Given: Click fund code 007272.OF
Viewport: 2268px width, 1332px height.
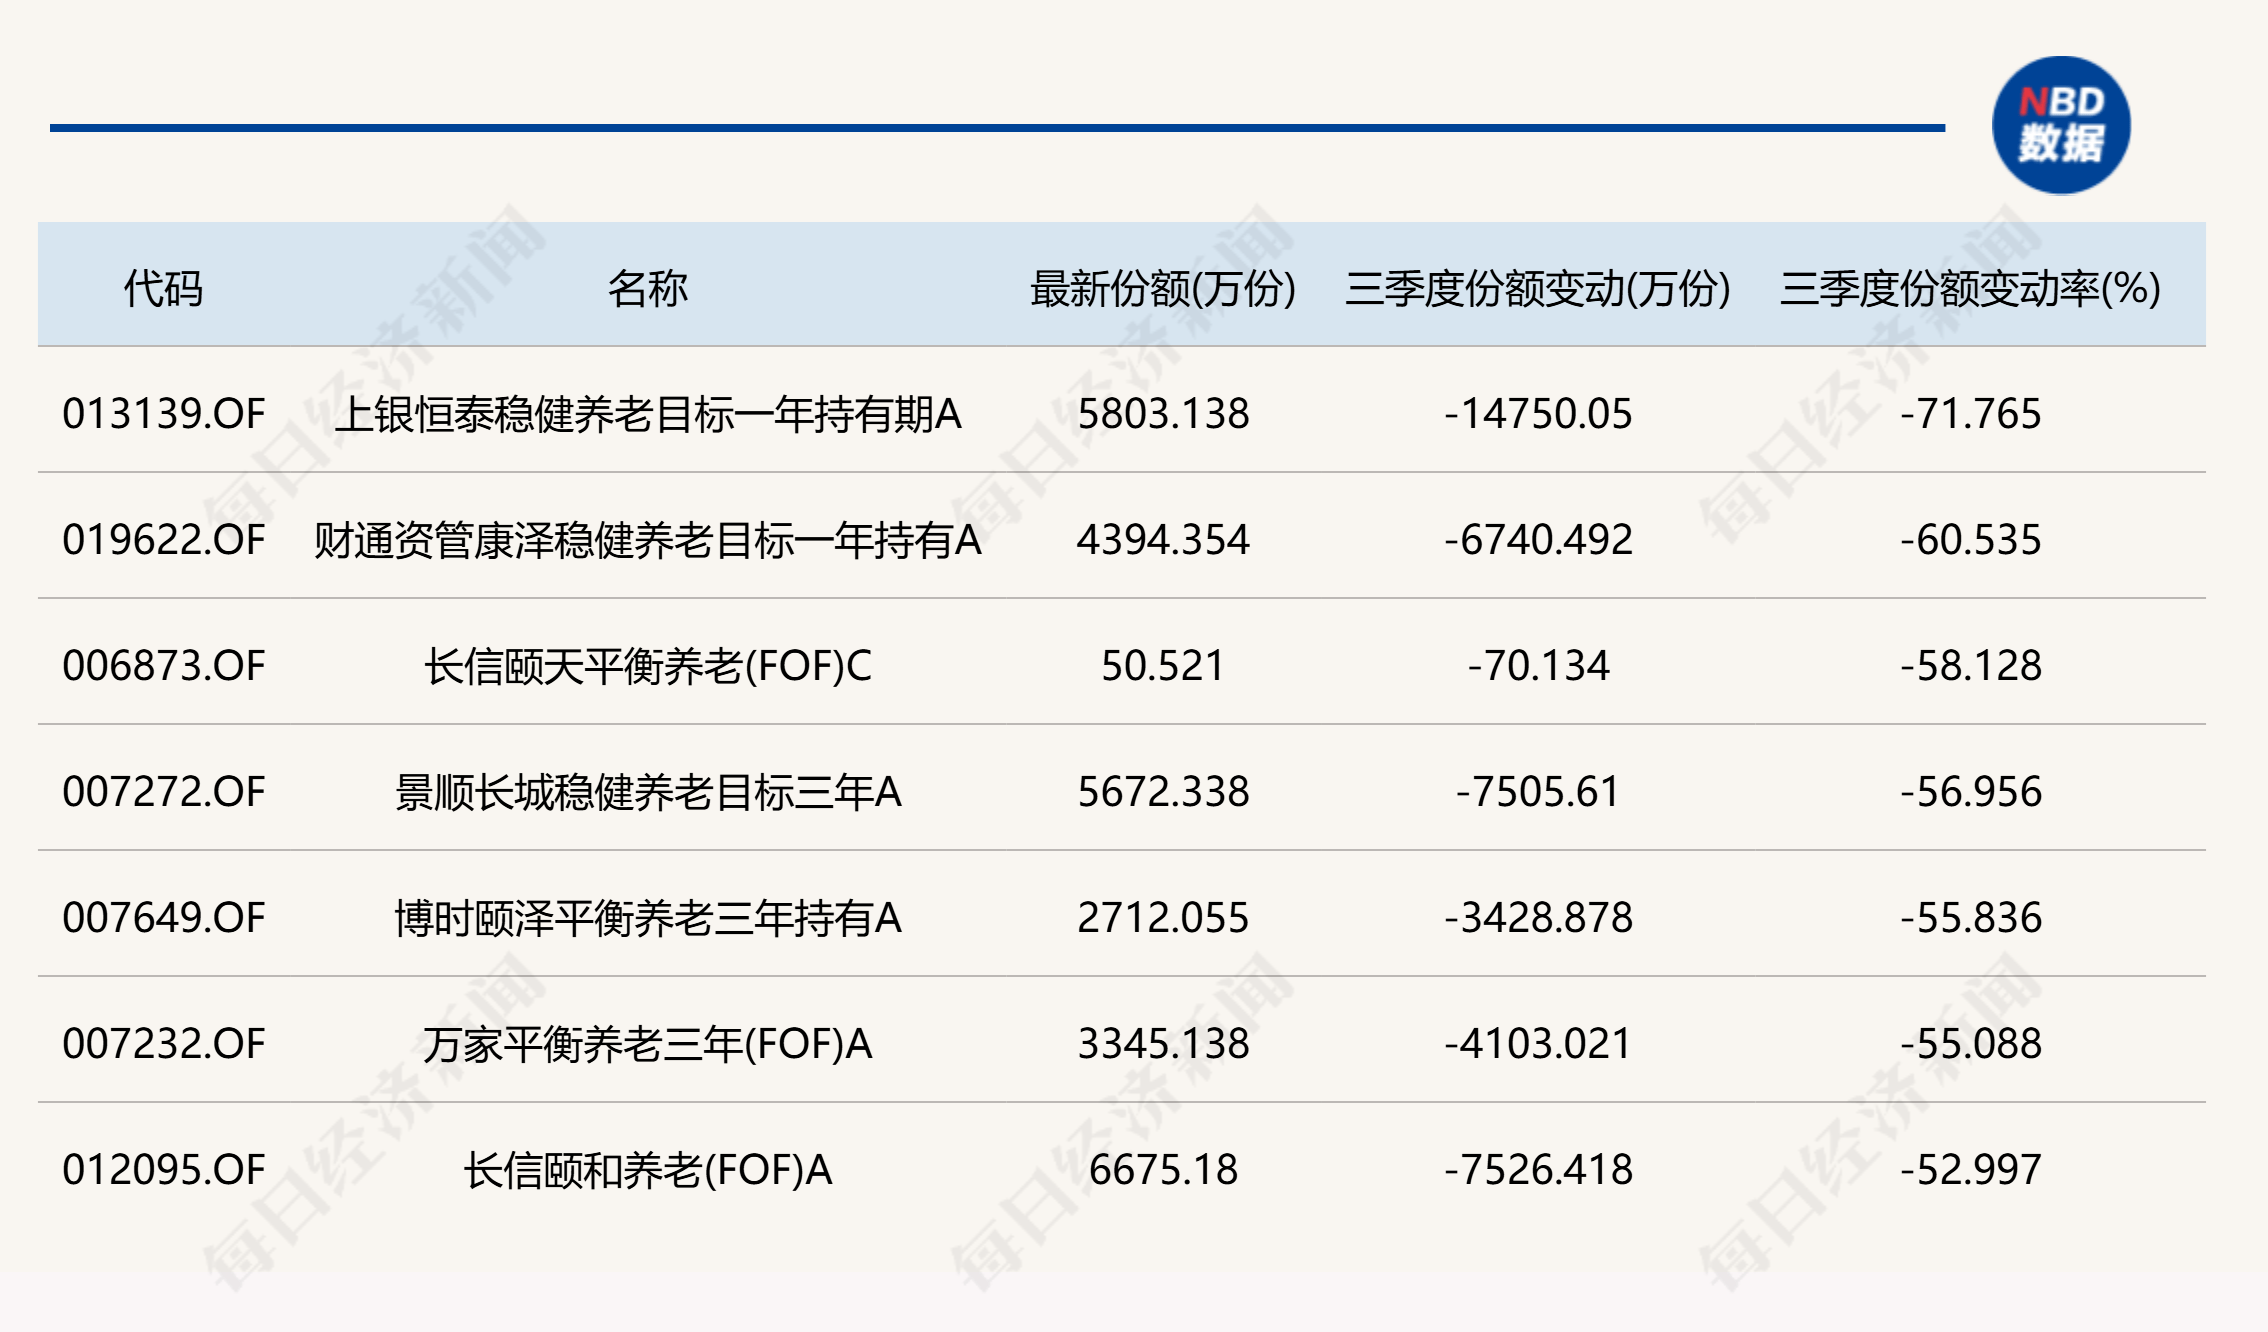Looking at the screenshot, I should click(163, 792).
